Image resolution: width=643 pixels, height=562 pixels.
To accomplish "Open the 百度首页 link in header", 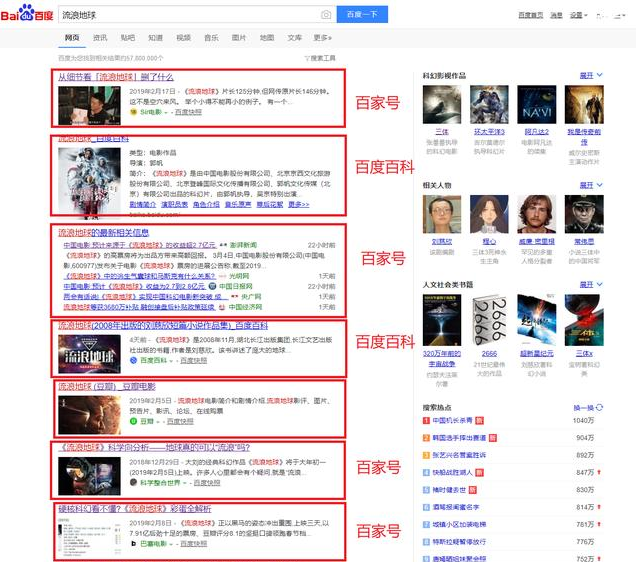I will click(x=531, y=15).
